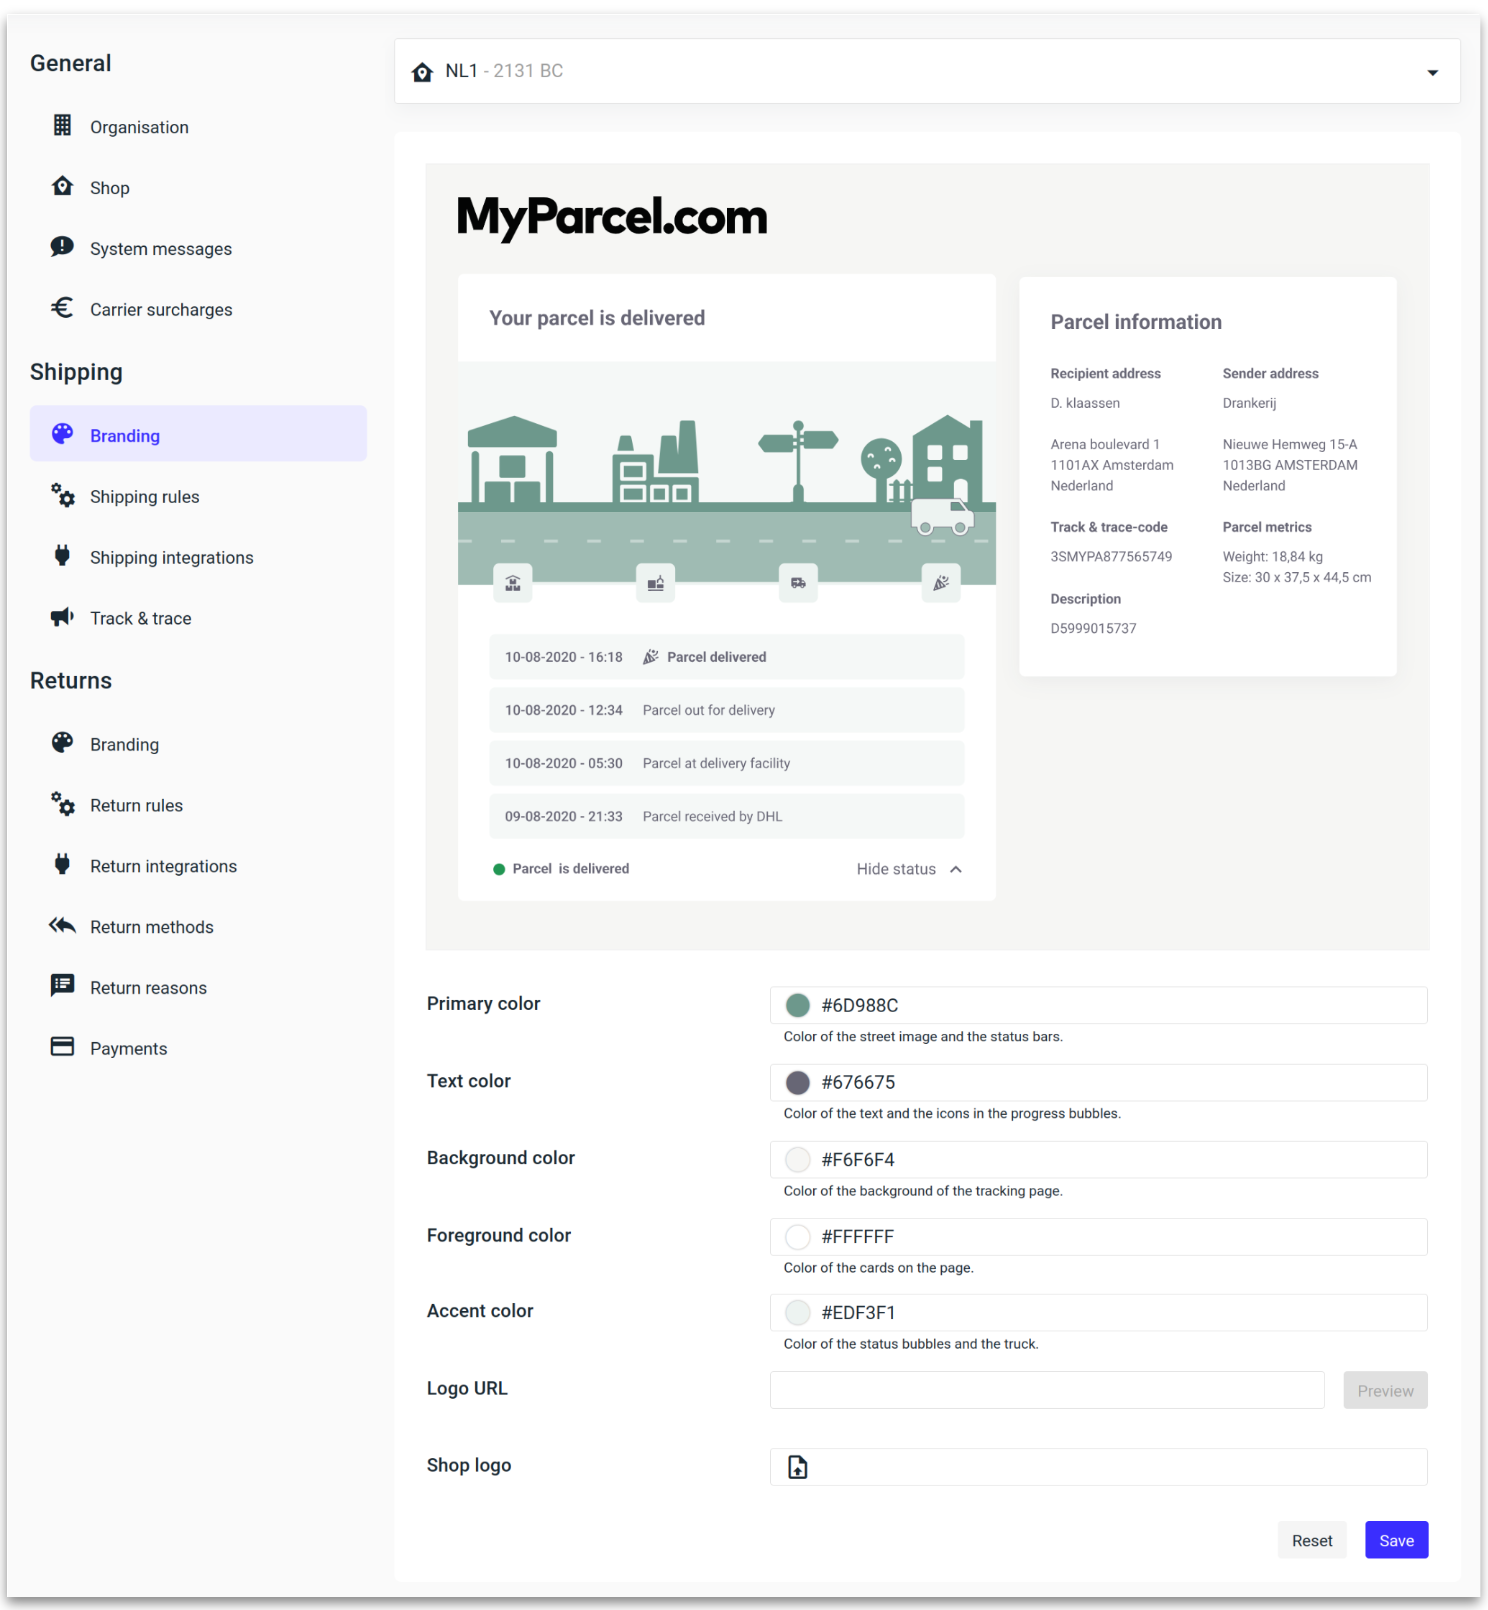This screenshot has width=1488, height=1610.
Task: Open the Primary color green swatch
Action: (798, 1005)
